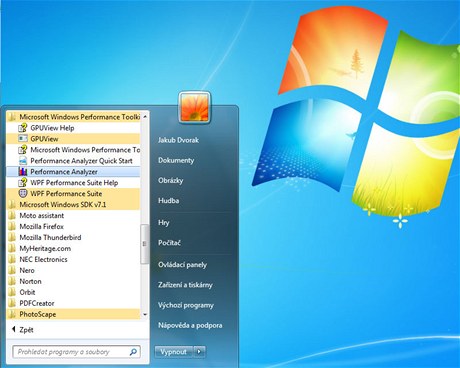Click the programs list scroll up arrow
This screenshot has width=460, height=368.
(x=145, y=116)
